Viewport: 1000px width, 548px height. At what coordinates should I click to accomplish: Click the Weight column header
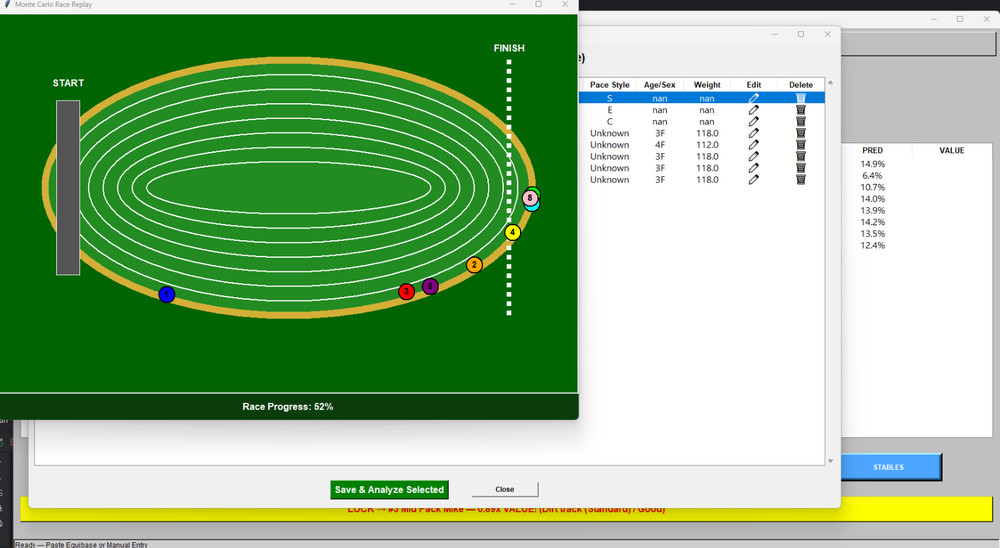(x=707, y=85)
